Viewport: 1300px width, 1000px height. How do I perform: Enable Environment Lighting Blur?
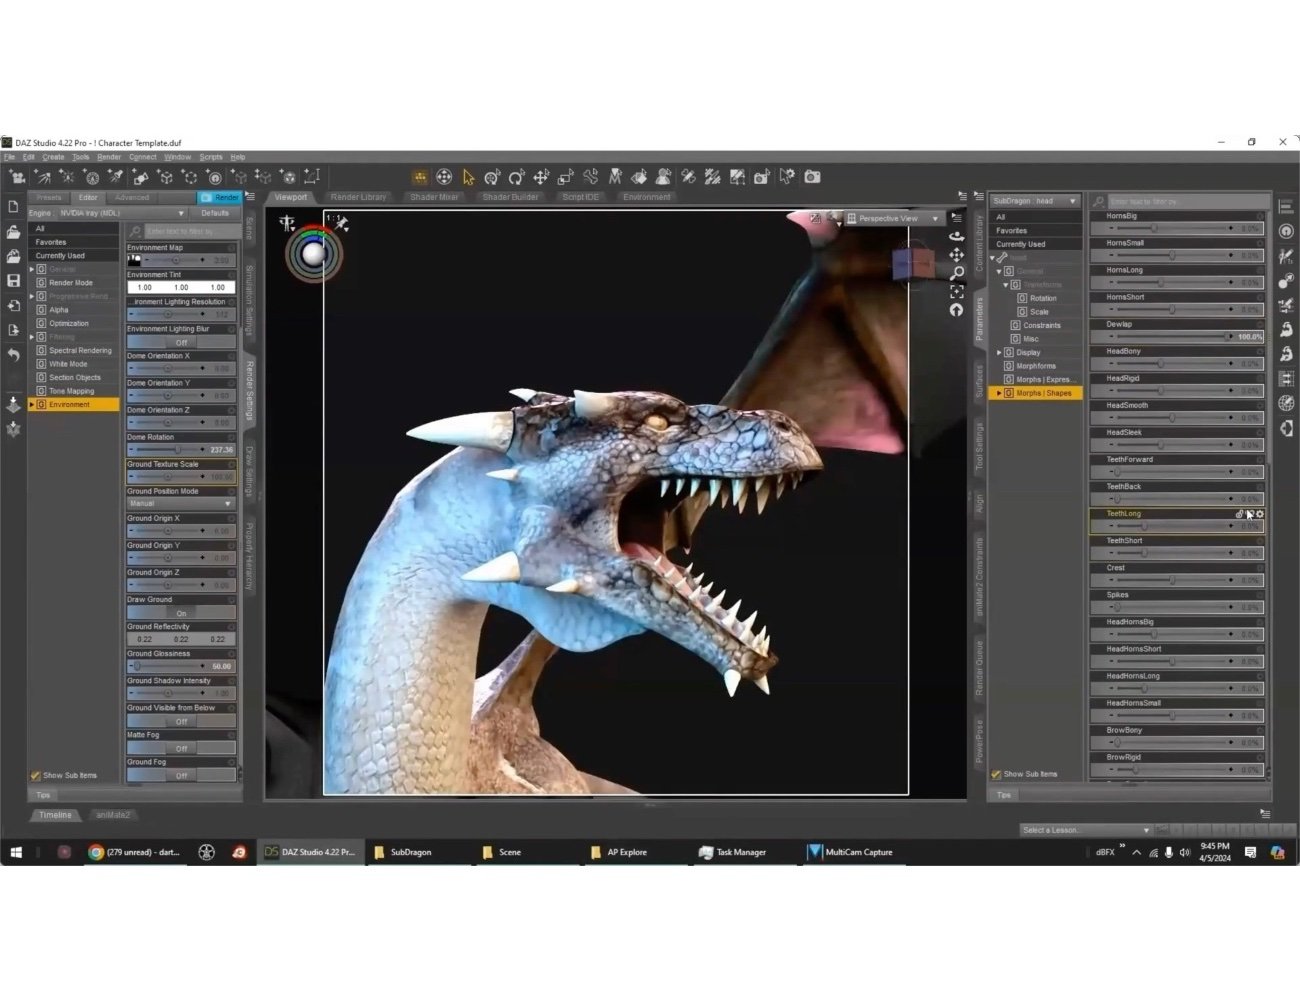181,342
